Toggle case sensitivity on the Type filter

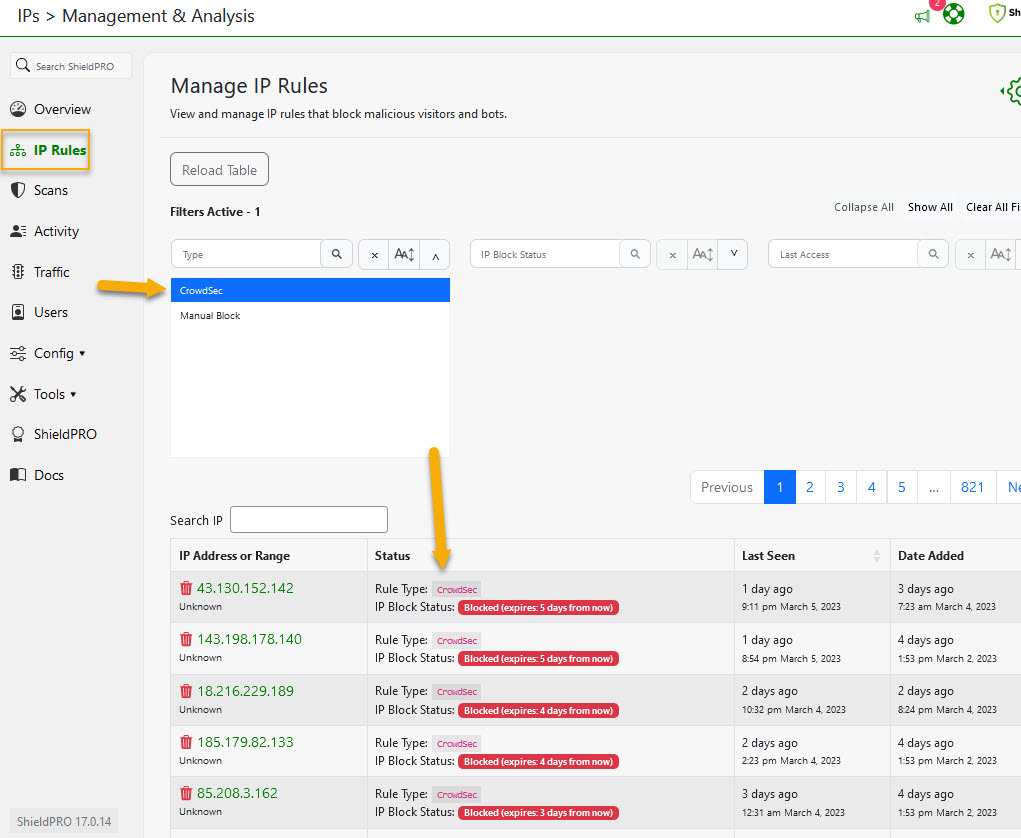(x=403, y=254)
